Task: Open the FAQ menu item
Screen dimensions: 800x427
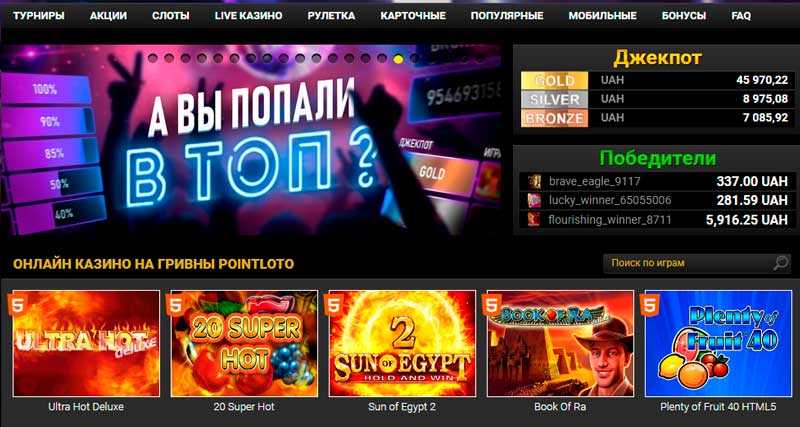Action: pos(741,16)
